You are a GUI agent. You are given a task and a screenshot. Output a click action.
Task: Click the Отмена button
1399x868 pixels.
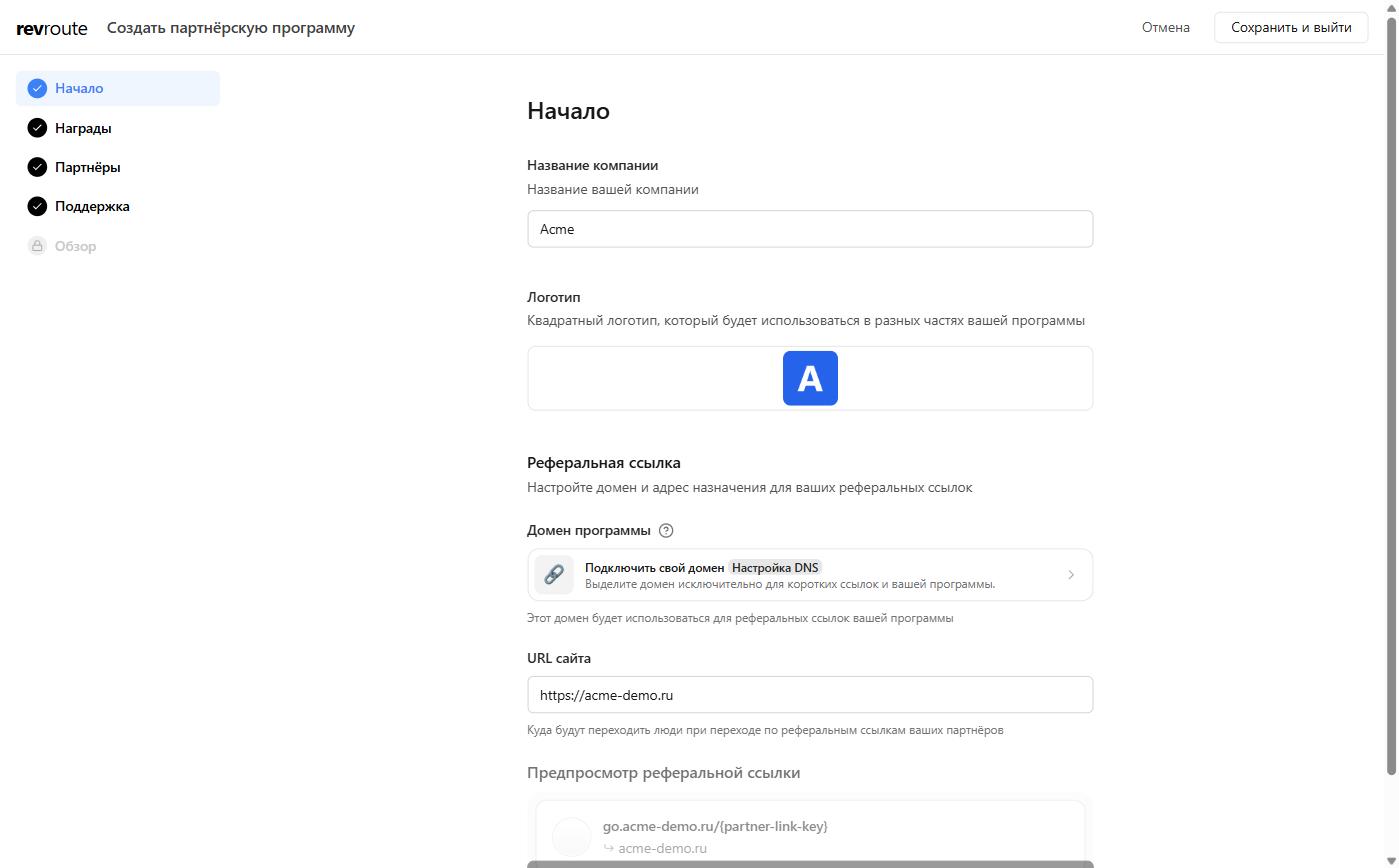pyautogui.click(x=1166, y=27)
